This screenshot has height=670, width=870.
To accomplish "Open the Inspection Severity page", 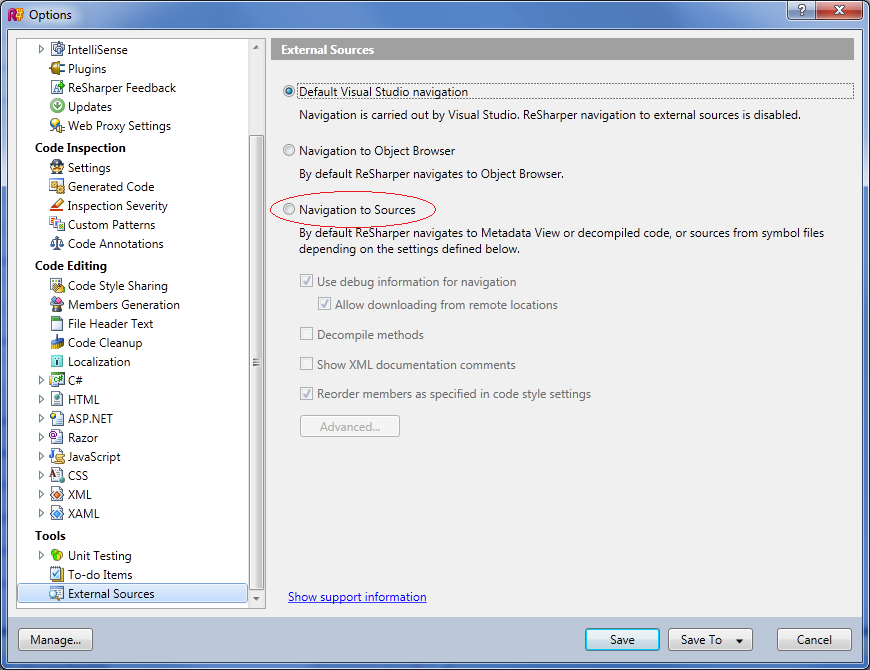I will pyautogui.click(x=118, y=205).
